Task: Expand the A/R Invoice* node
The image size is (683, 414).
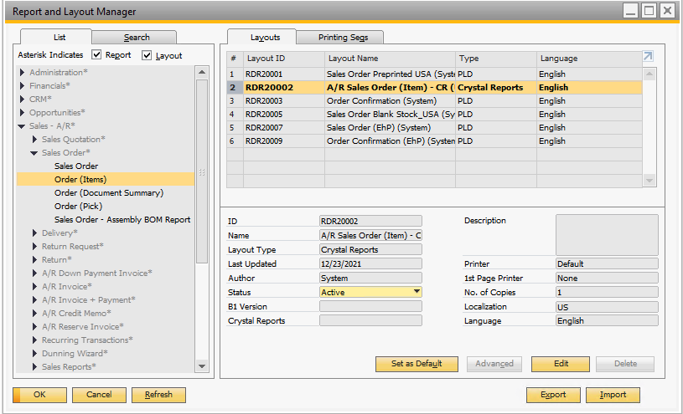Action: [x=34, y=287]
